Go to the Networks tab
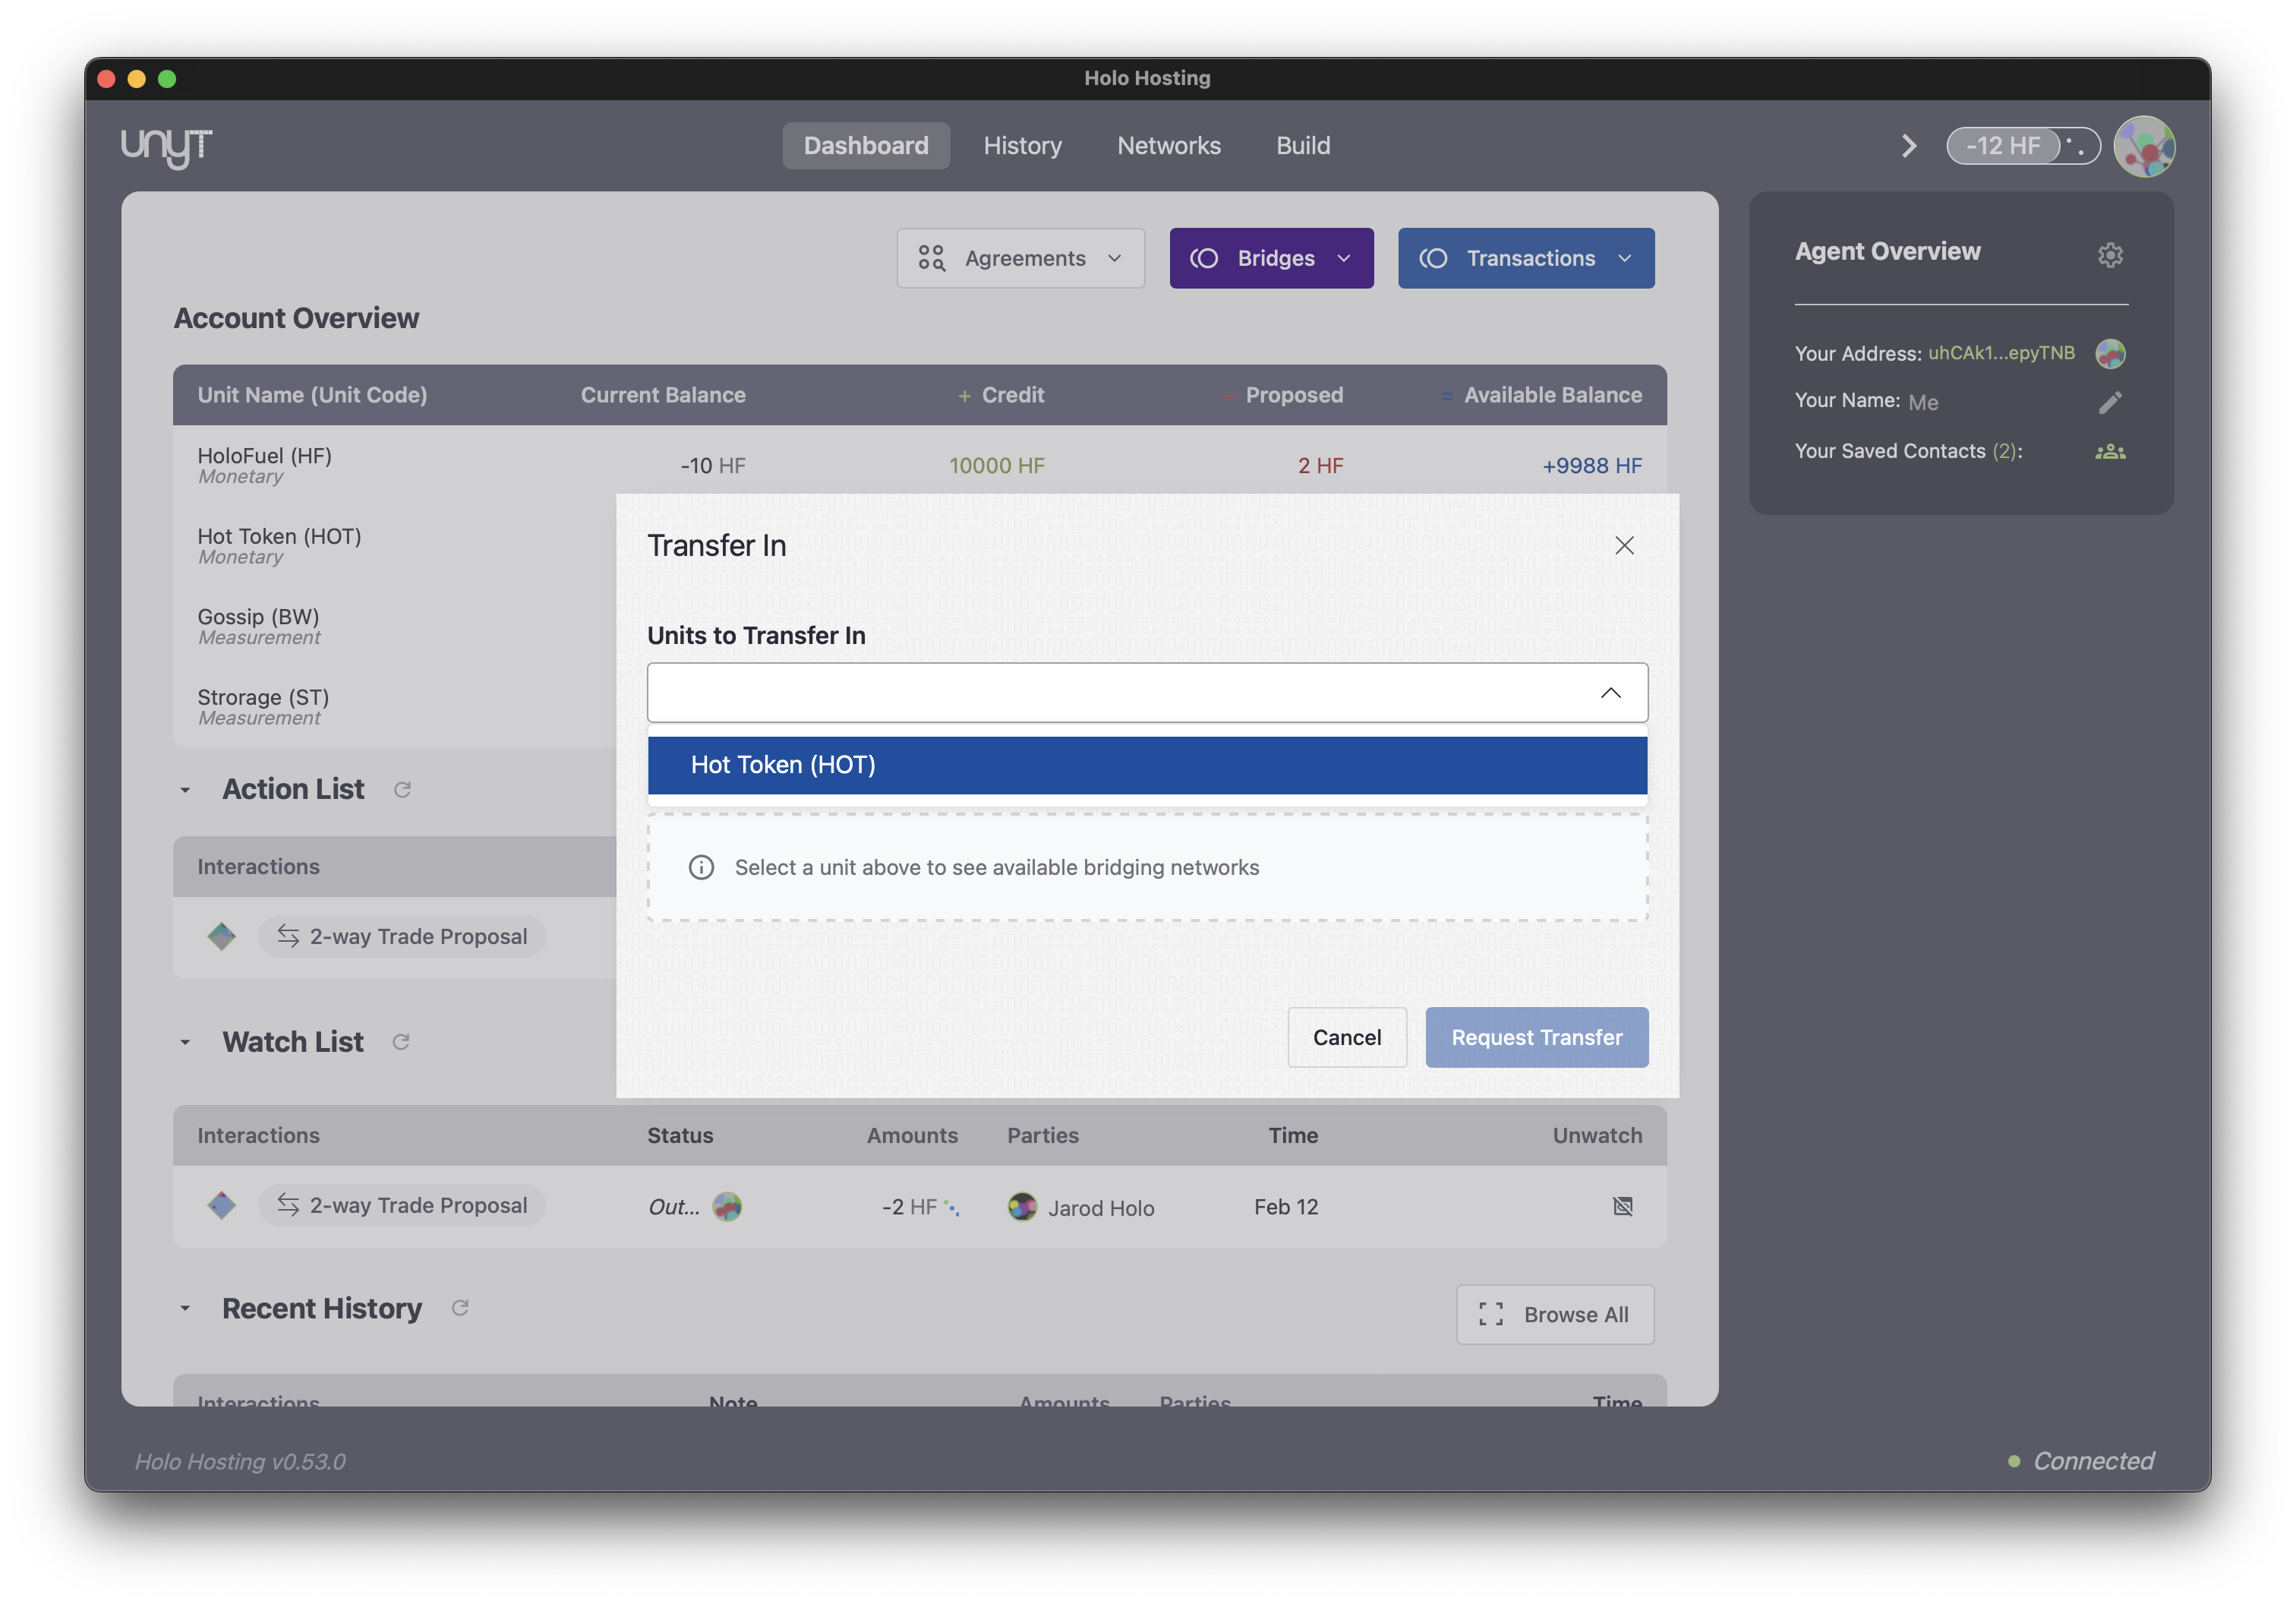The height and width of the screenshot is (1604, 2296). click(1168, 146)
